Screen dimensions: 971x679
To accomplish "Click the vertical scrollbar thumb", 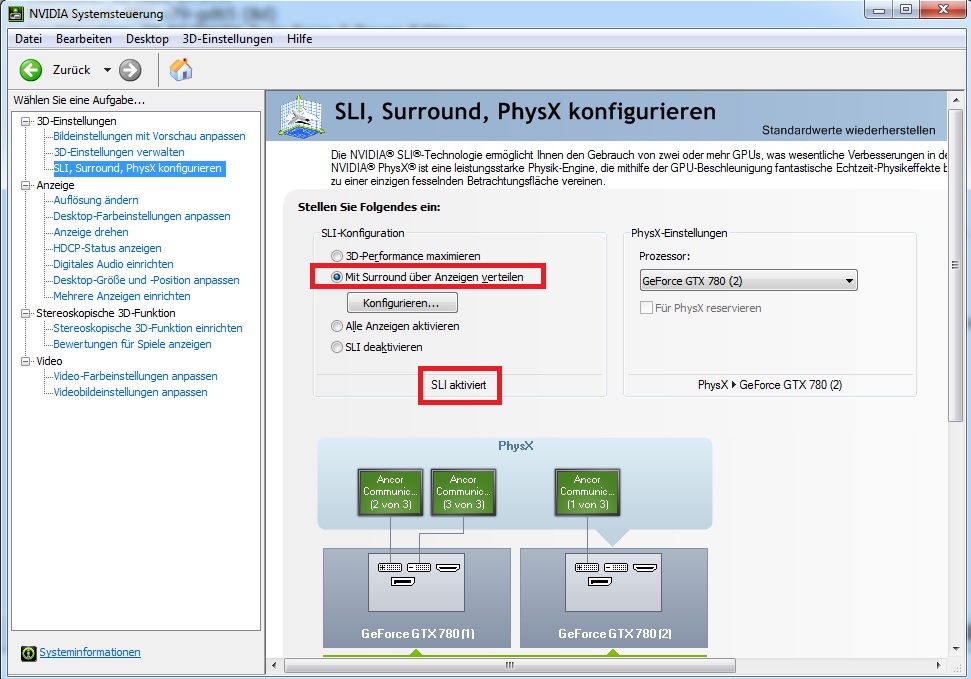I will 956,266.
